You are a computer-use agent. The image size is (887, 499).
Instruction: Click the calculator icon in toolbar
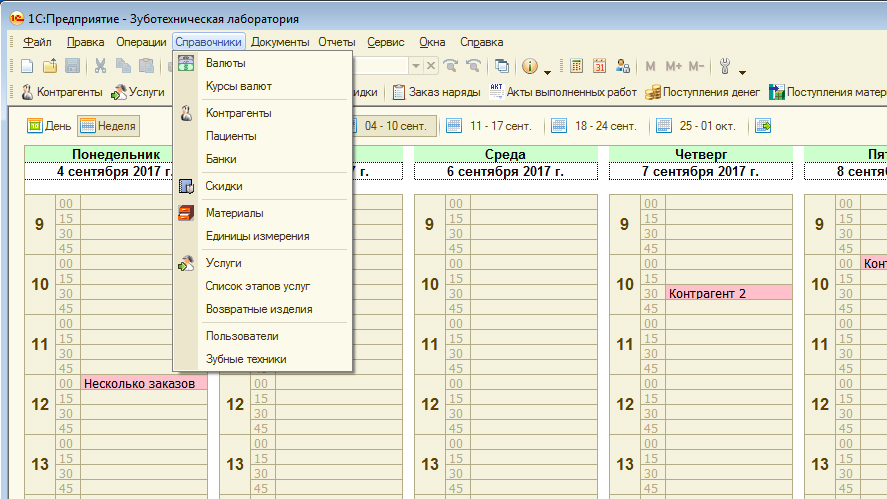576,66
